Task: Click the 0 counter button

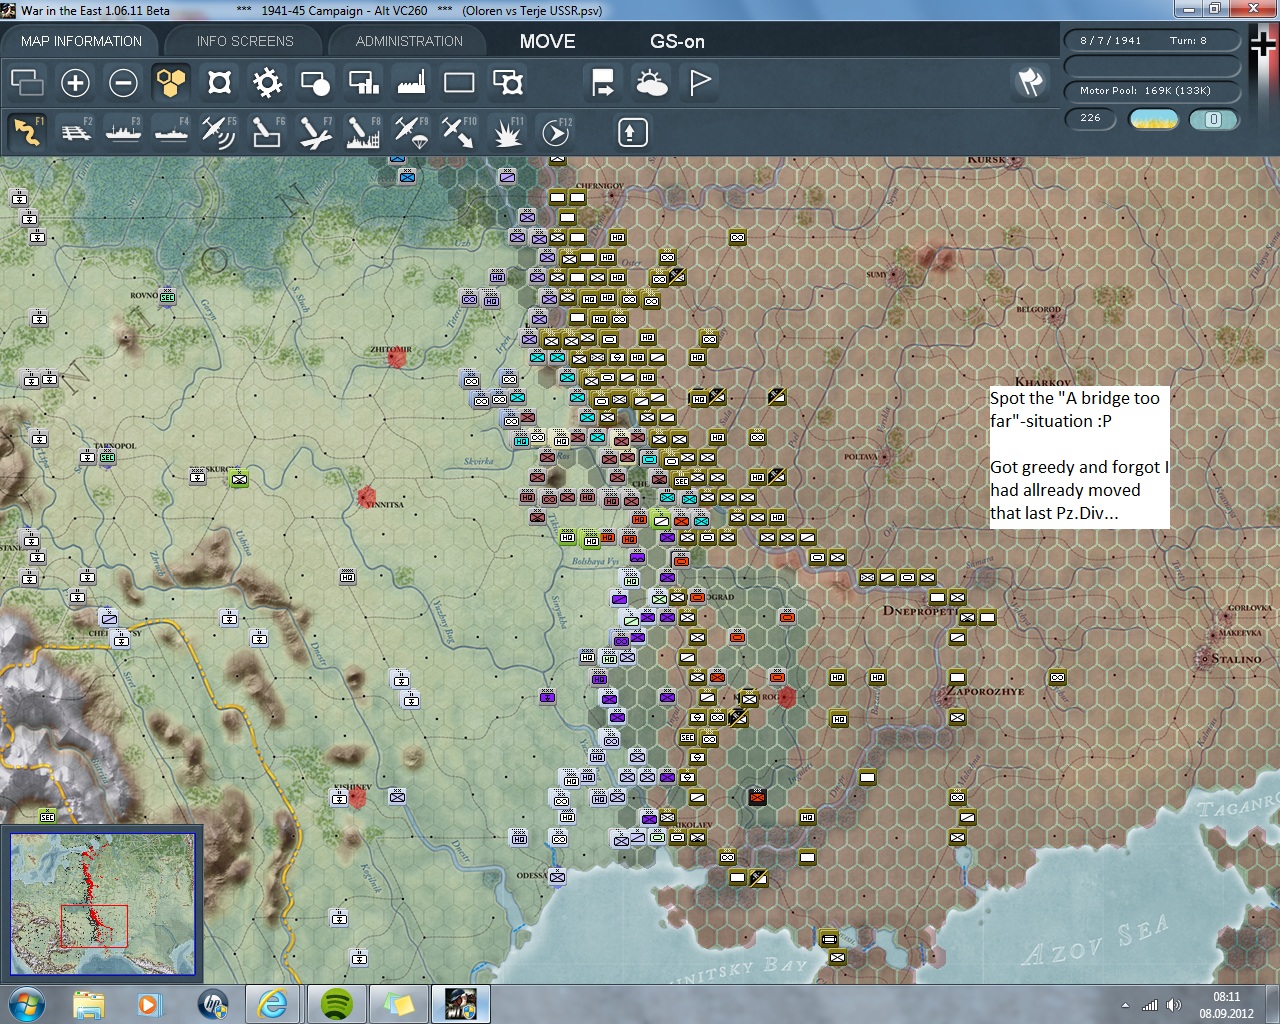Action: [1213, 119]
